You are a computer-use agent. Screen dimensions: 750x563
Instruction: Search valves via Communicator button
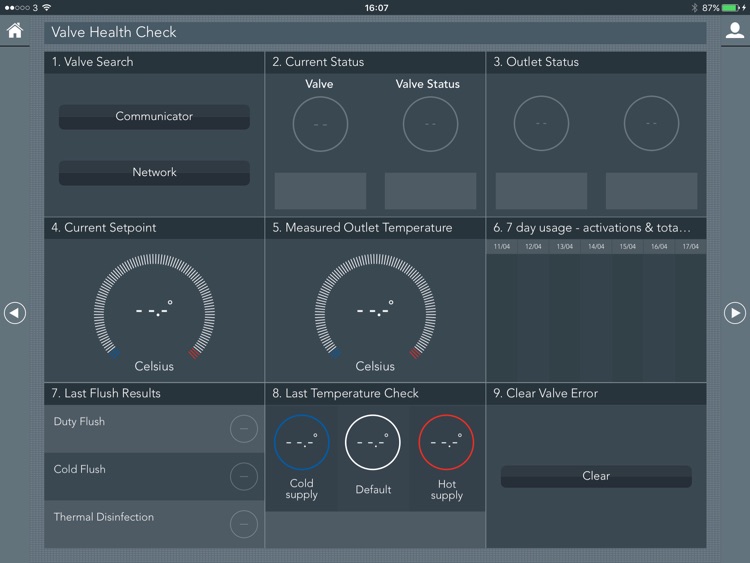(154, 116)
